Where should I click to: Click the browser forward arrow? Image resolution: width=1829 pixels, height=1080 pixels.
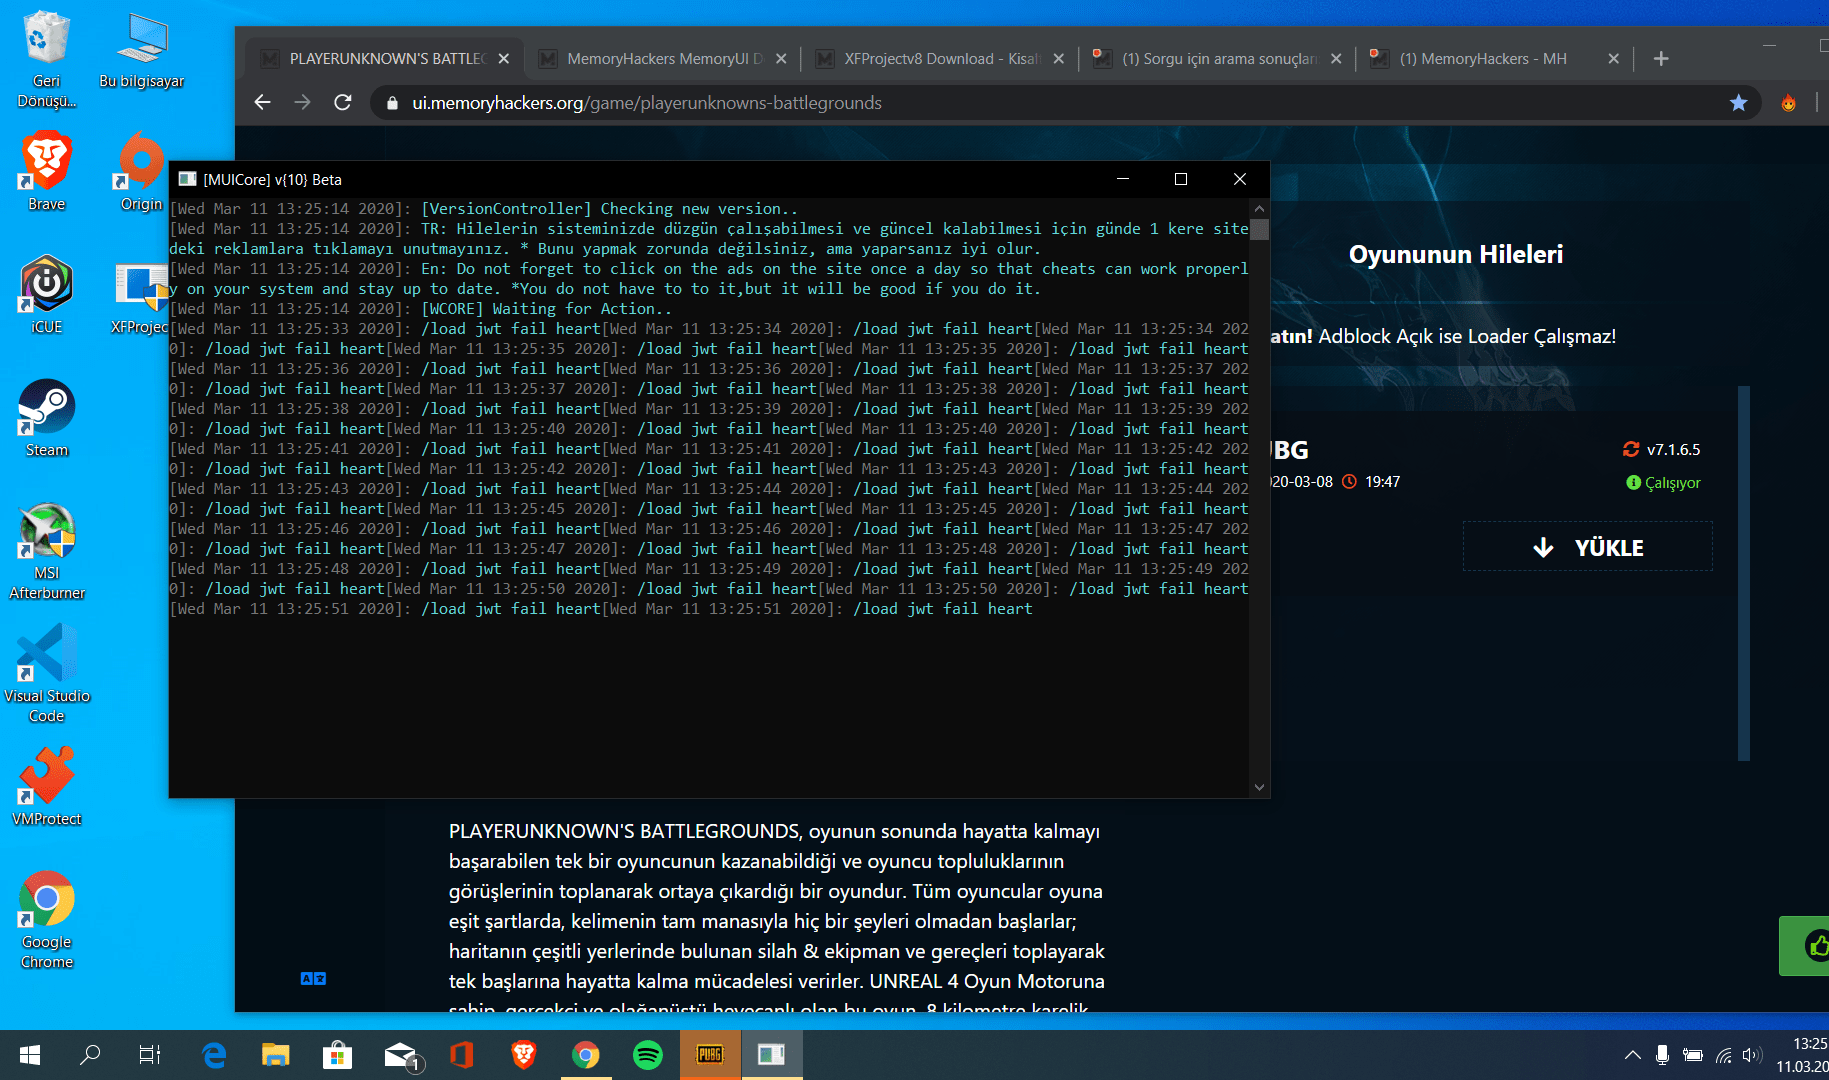click(302, 102)
